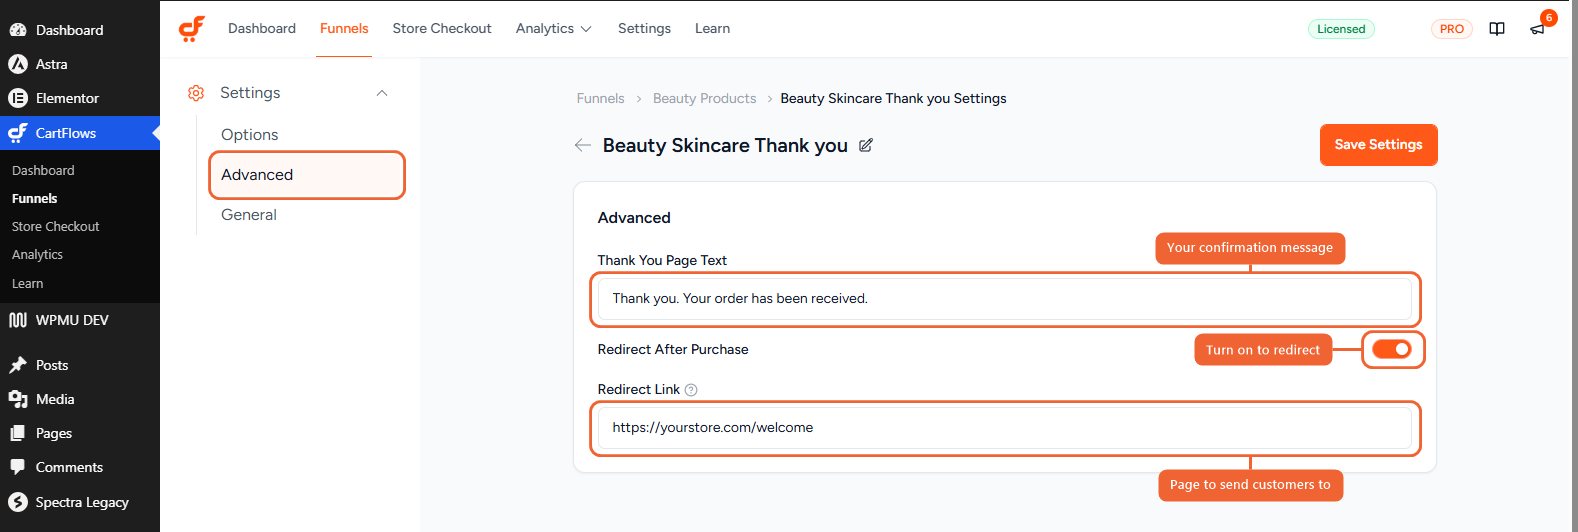Click the Elementor logo icon
This screenshot has width=1578, height=532.
coord(18,98)
